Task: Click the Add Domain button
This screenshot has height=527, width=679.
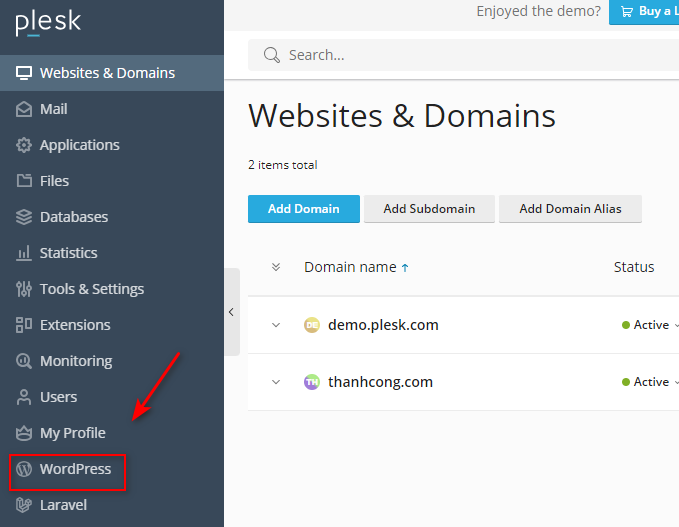Action: pos(304,209)
